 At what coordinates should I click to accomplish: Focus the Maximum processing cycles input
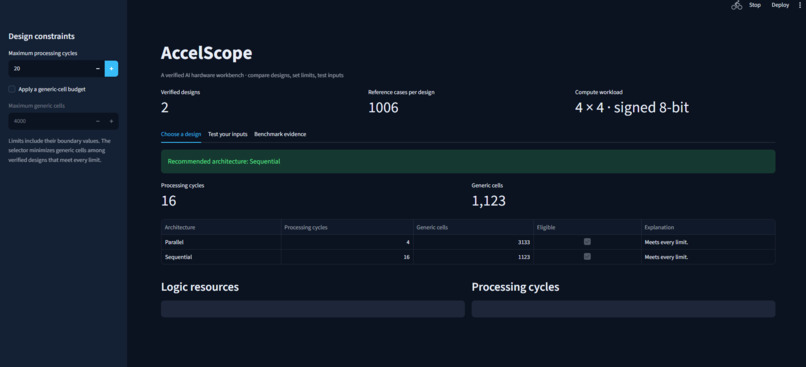50,68
